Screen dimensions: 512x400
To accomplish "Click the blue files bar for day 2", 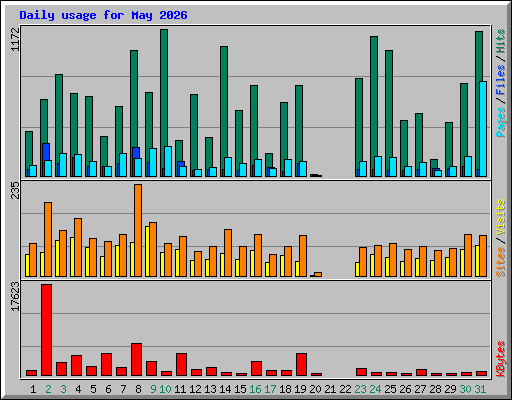I will pyautogui.click(x=45, y=152).
